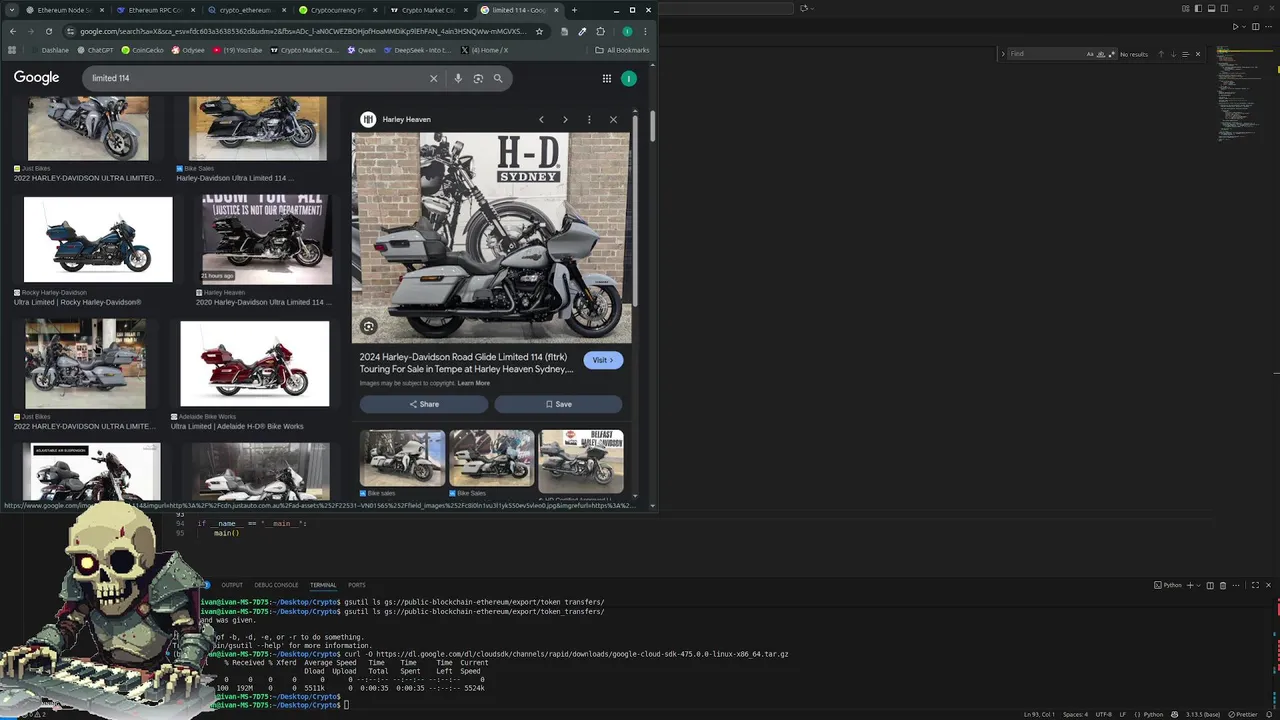Open Adelaide Bike Works red motorcycle thumbnail

254,364
